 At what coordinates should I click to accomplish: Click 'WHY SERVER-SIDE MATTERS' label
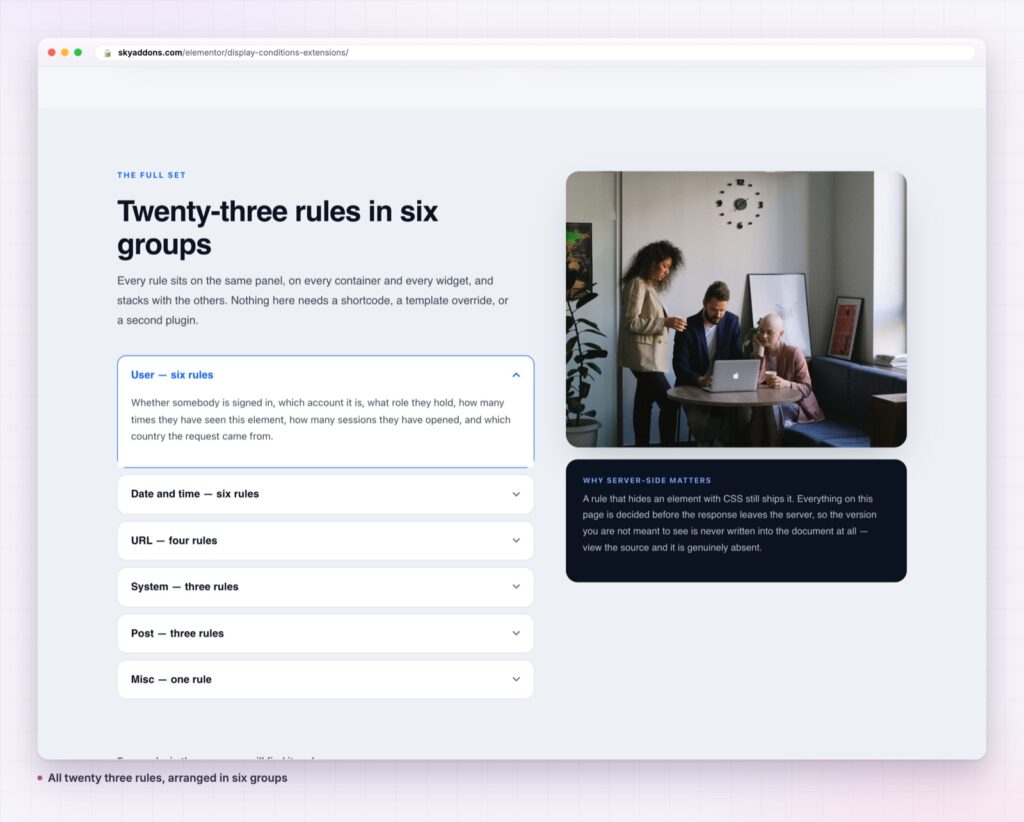pyautogui.click(x=647, y=481)
